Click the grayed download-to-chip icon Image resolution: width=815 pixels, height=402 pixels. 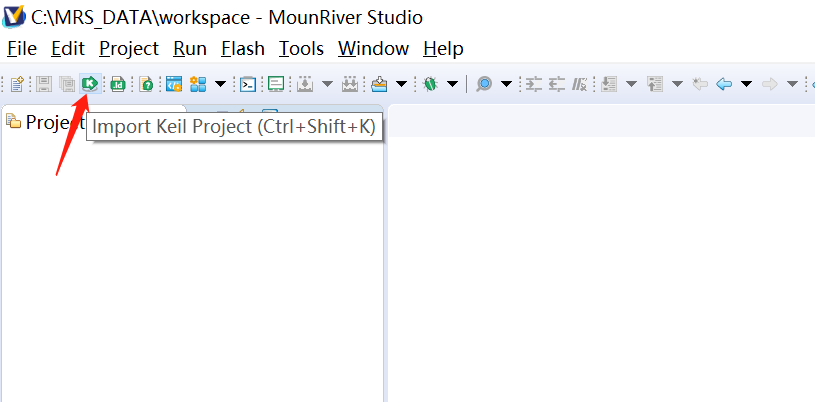point(305,84)
